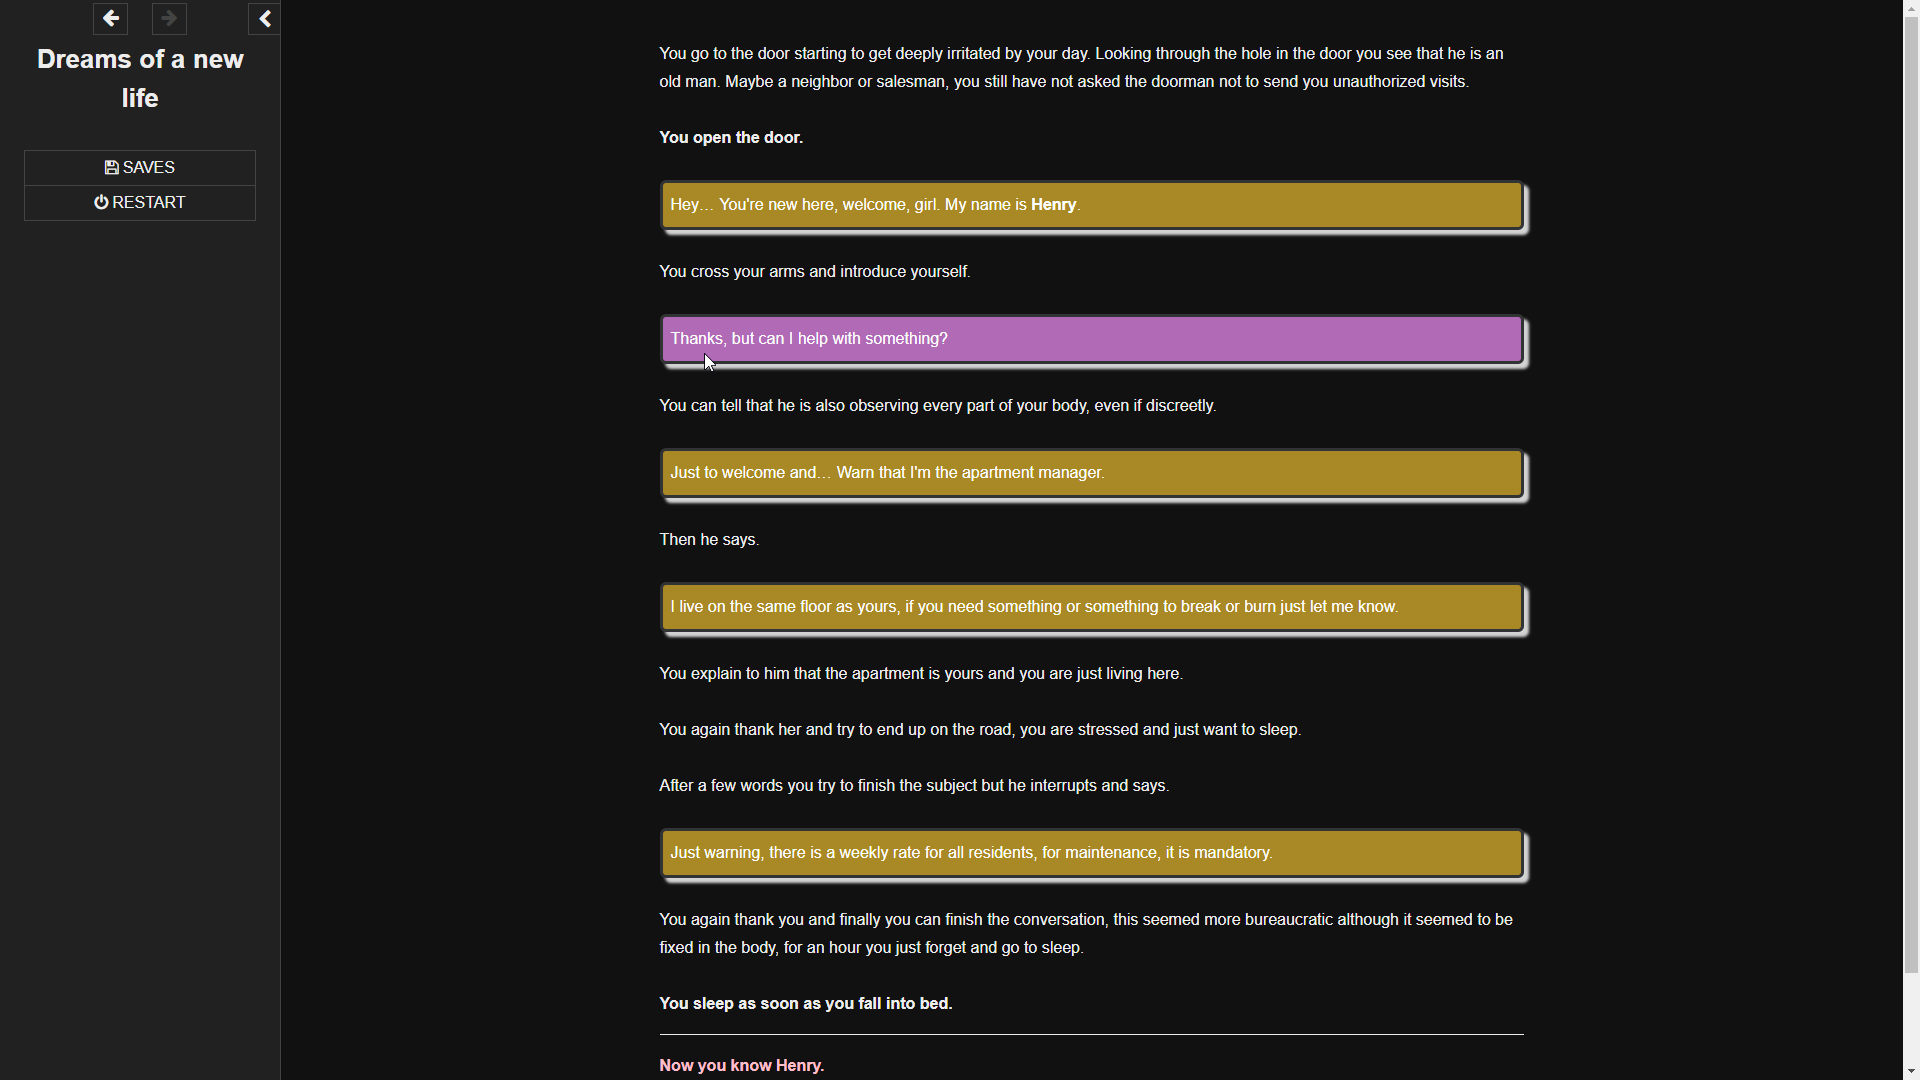Click the 'I live on the same floor' box

point(1092,607)
